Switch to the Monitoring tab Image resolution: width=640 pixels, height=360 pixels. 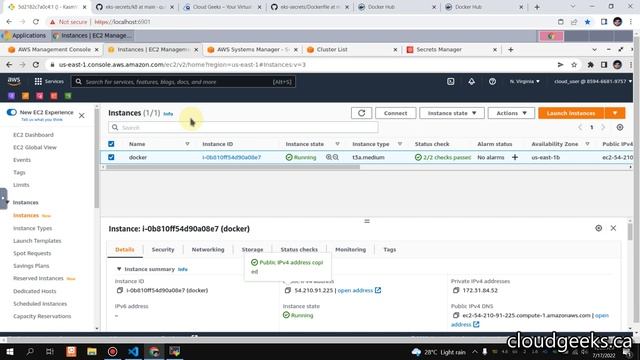click(350, 249)
